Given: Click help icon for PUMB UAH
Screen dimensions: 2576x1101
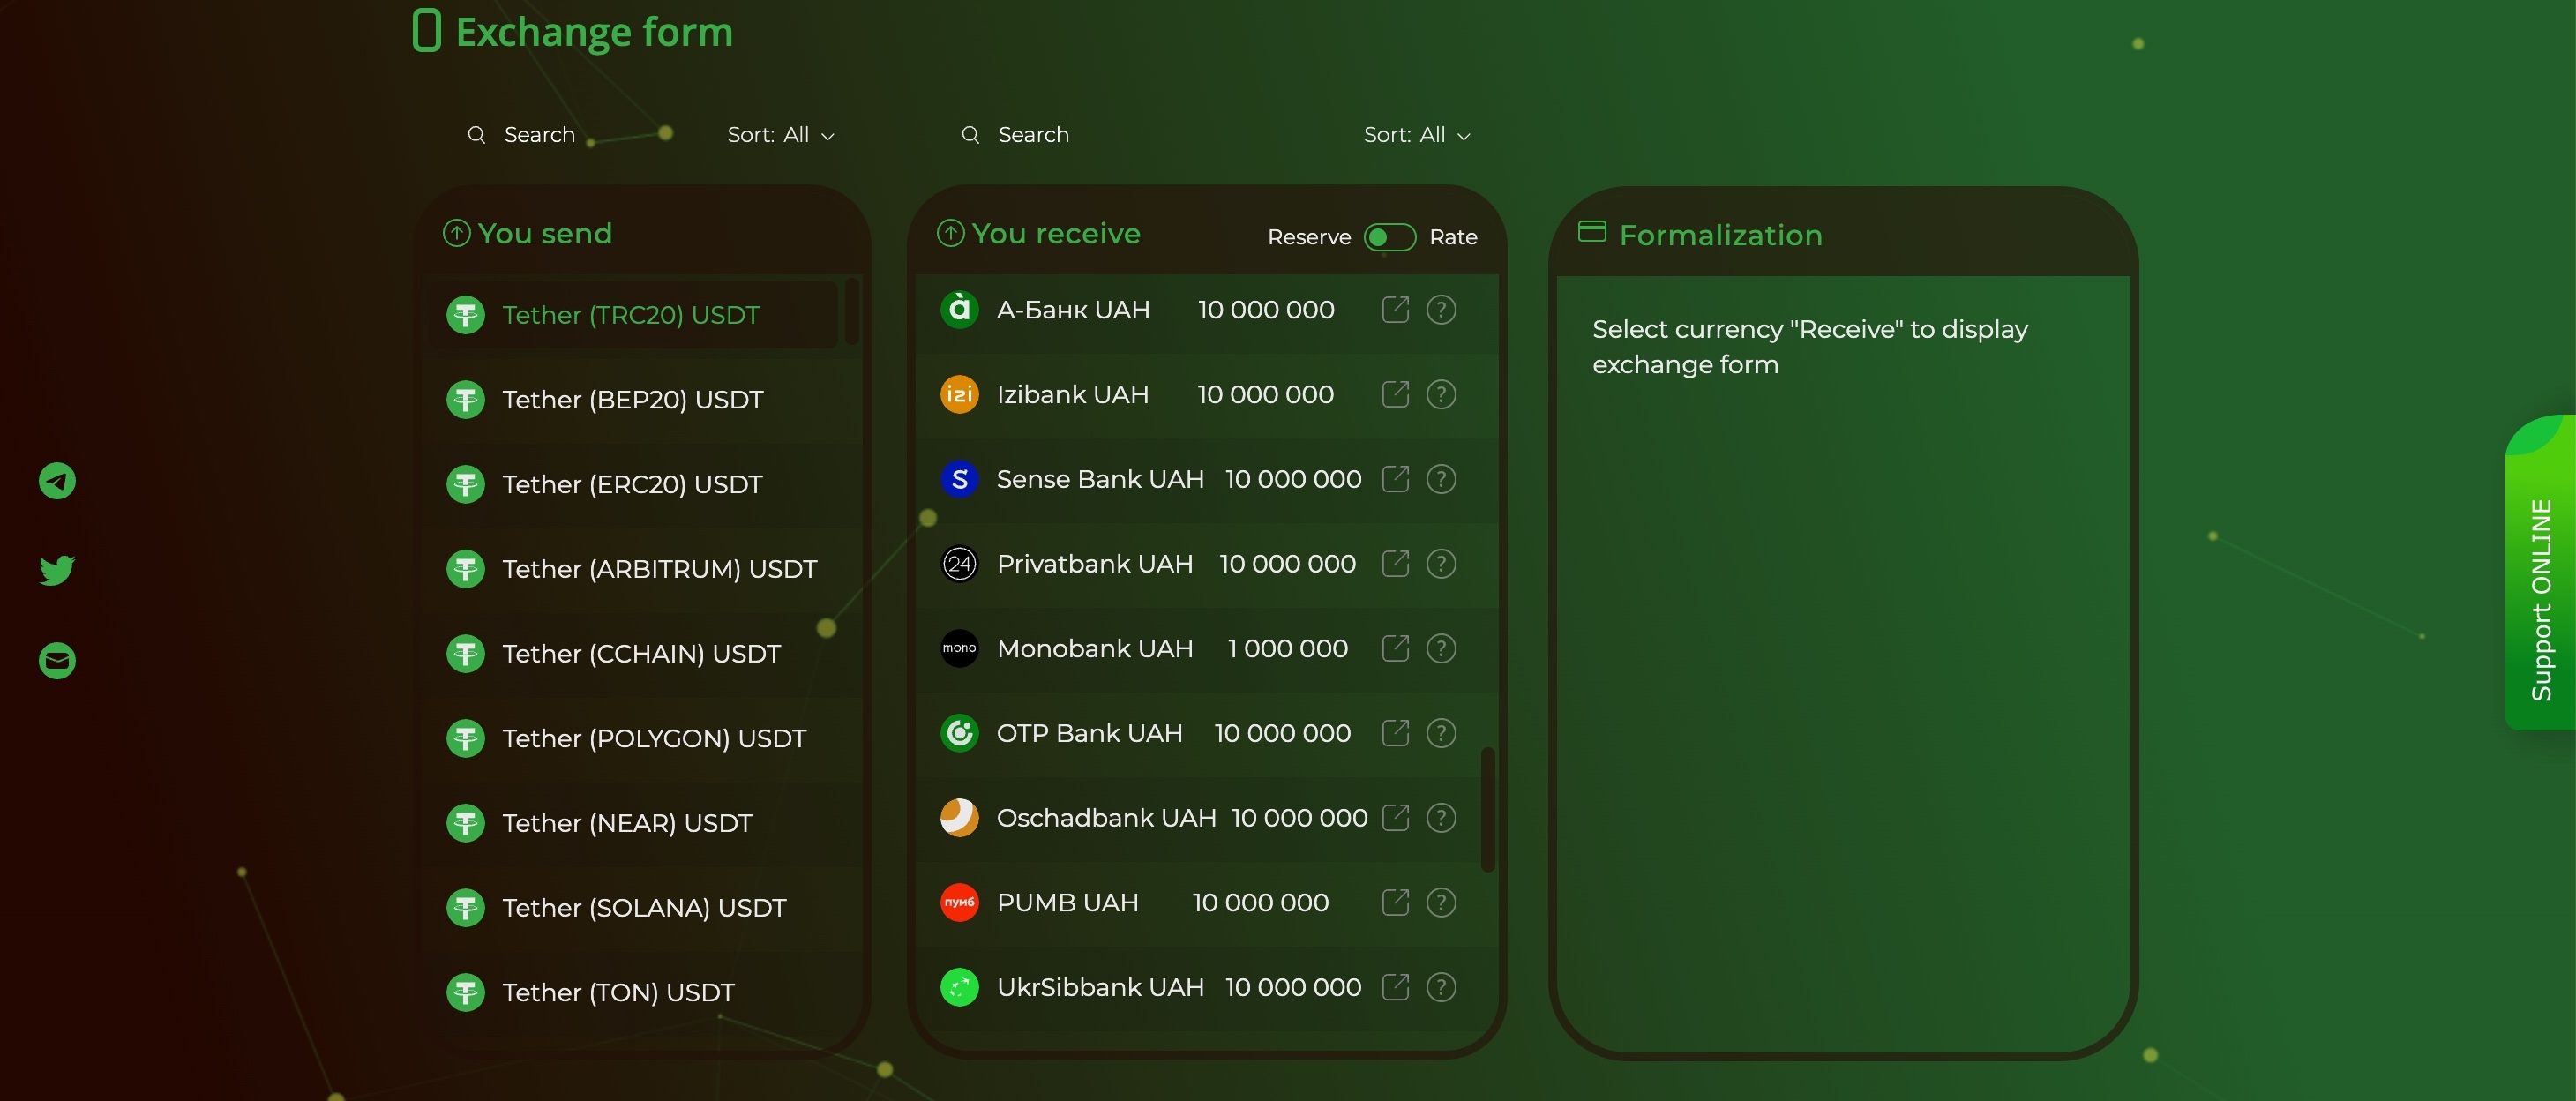Looking at the screenshot, I should coord(1440,903).
